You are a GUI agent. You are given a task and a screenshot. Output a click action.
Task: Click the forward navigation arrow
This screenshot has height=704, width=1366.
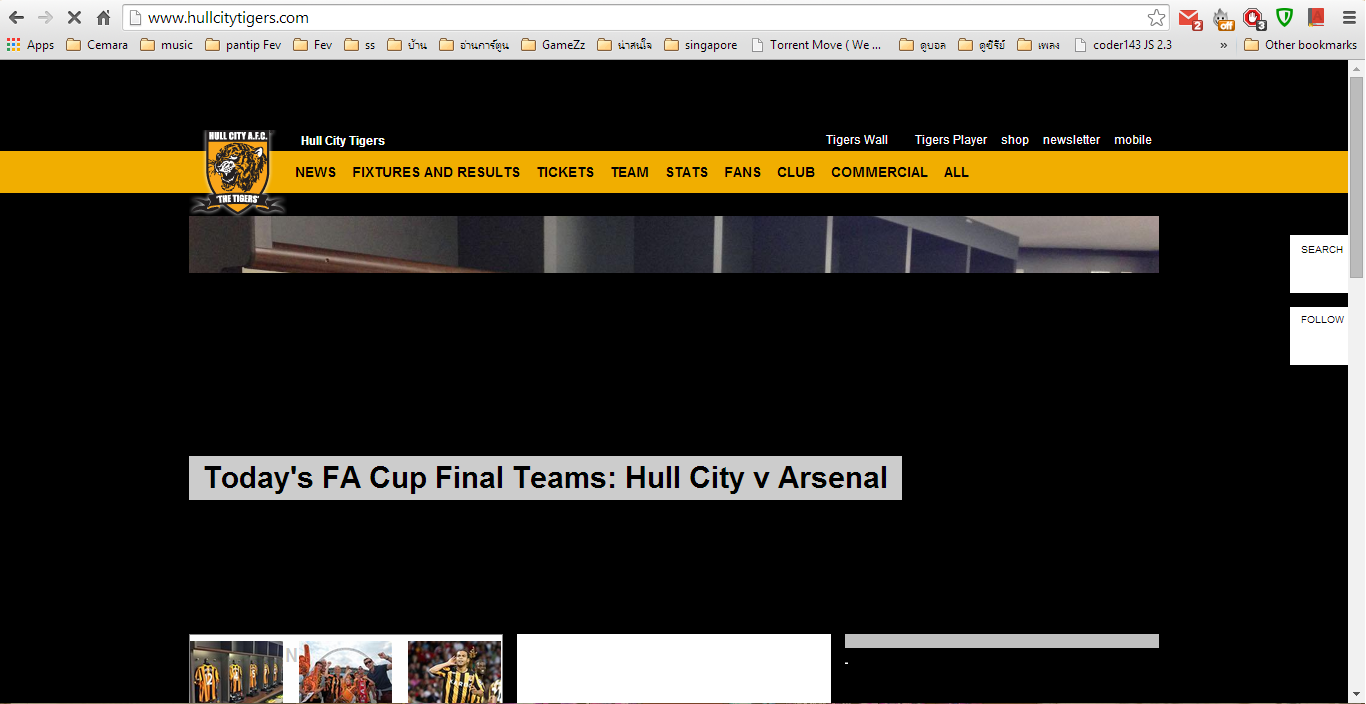point(45,18)
